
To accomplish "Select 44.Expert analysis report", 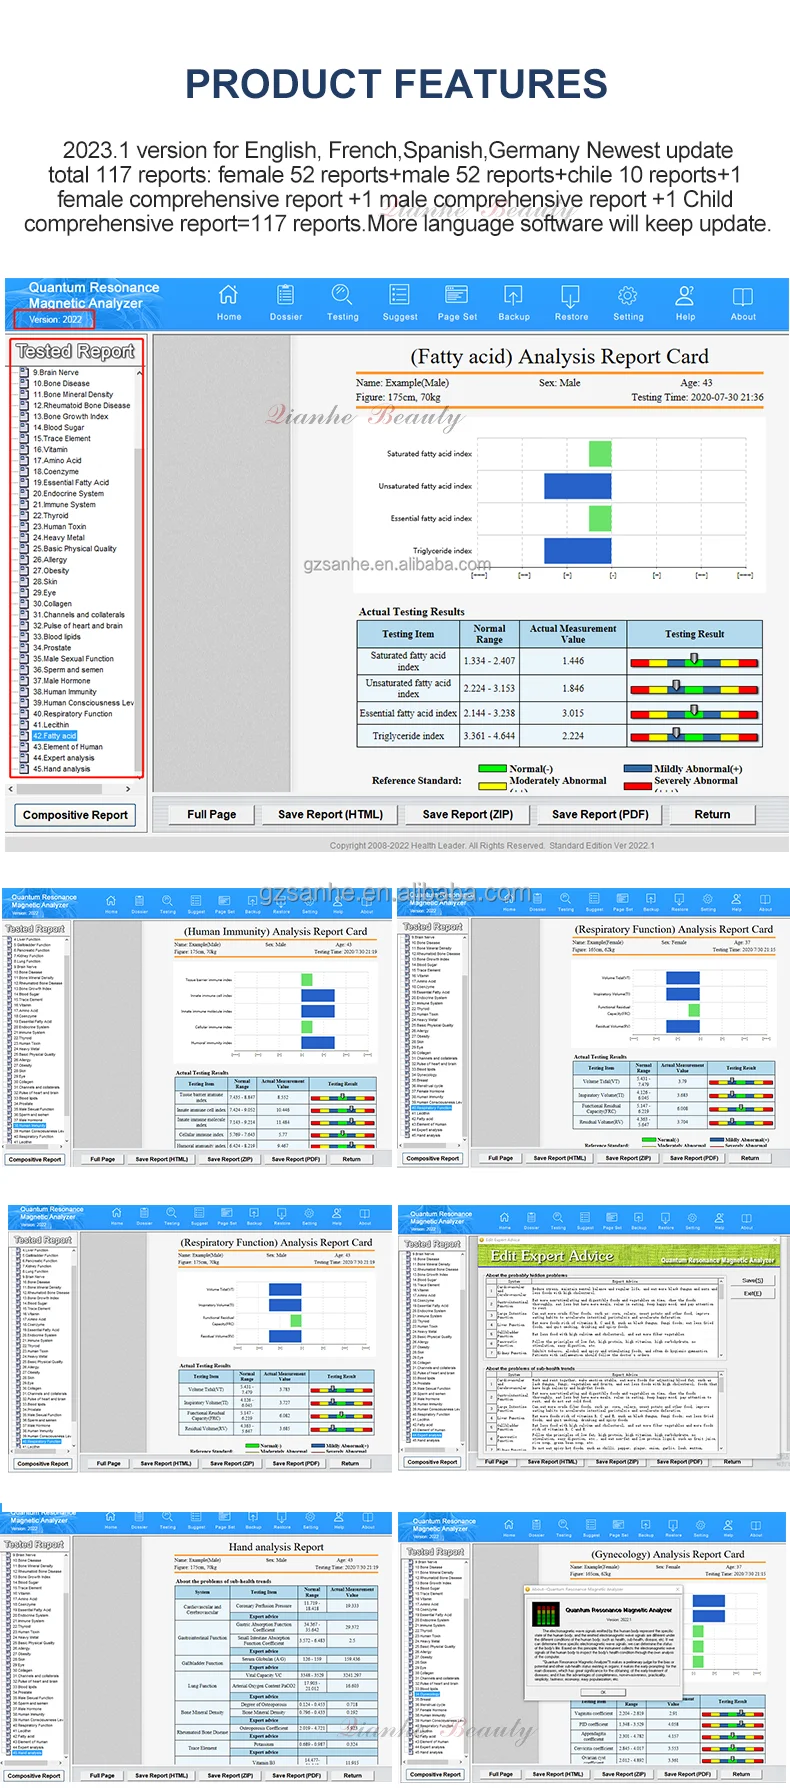I will pyautogui.click(x=63, y=757).
